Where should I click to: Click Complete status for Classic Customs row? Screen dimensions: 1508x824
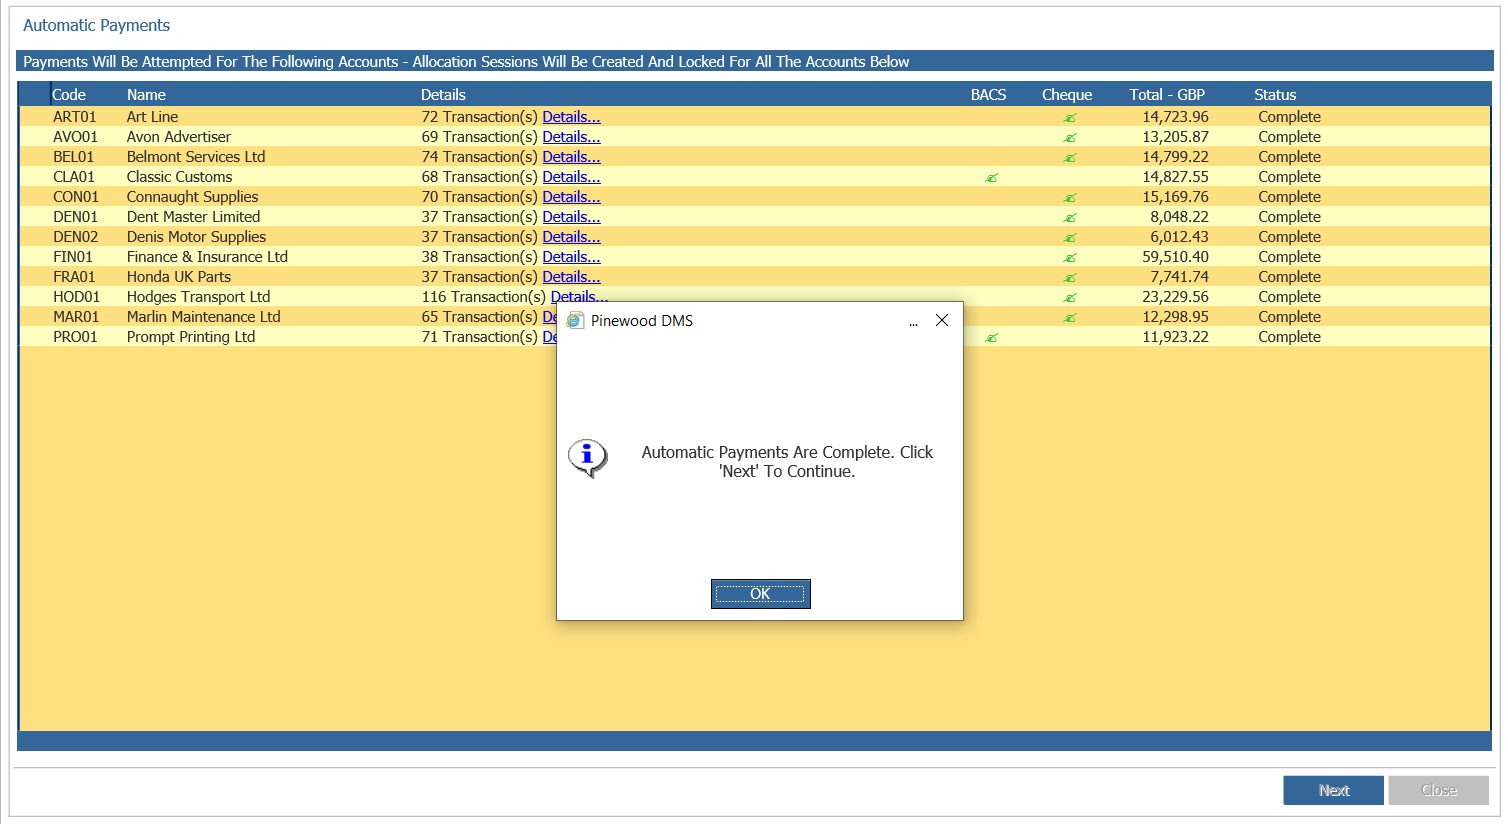tap(1289, 177)
